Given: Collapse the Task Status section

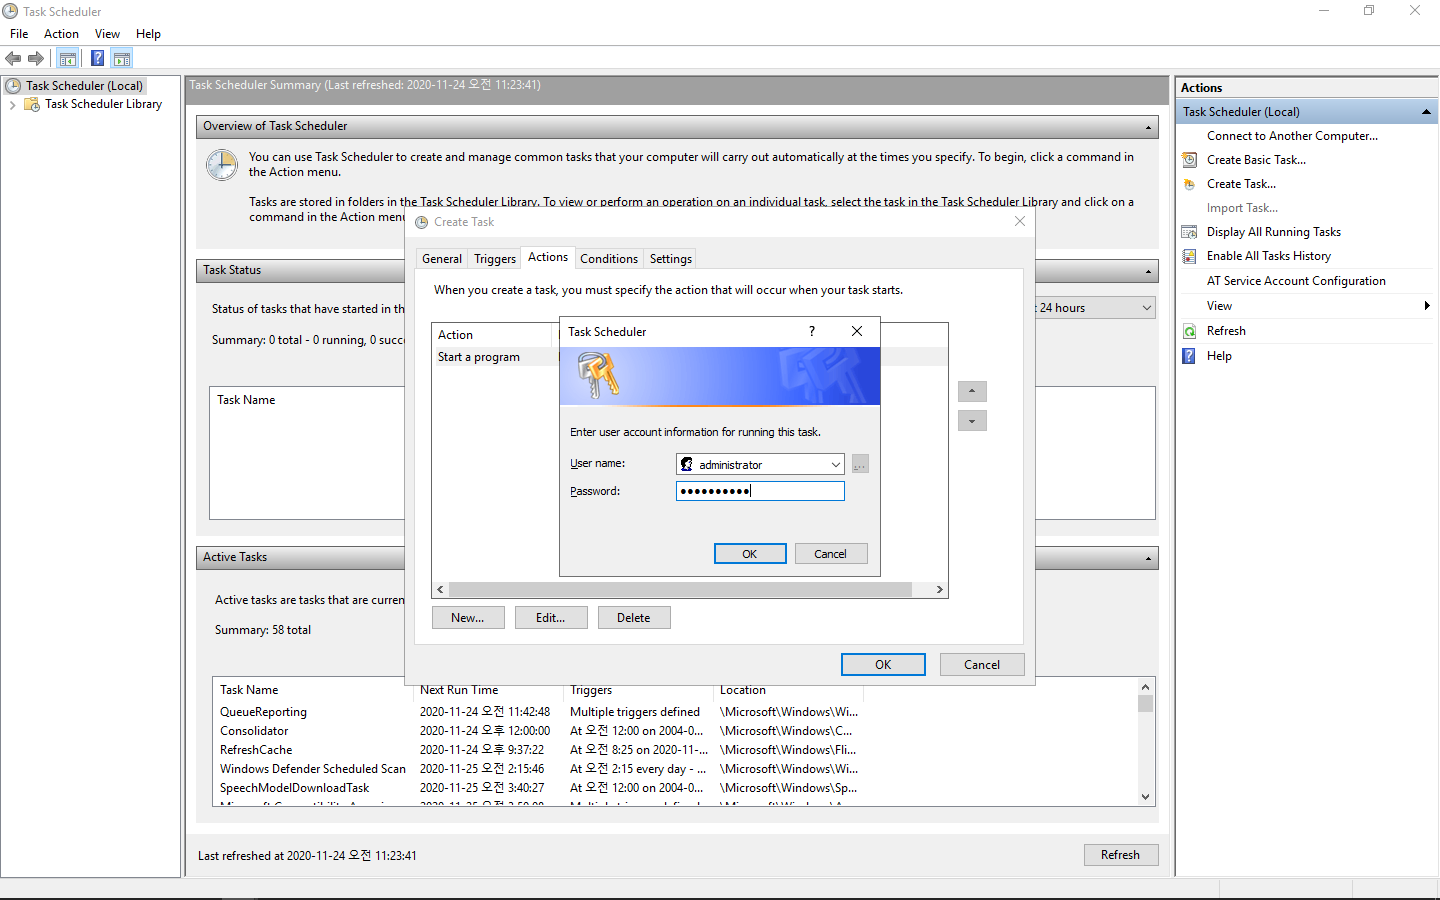Looking at the screenshot, I should pos(1148,271).
